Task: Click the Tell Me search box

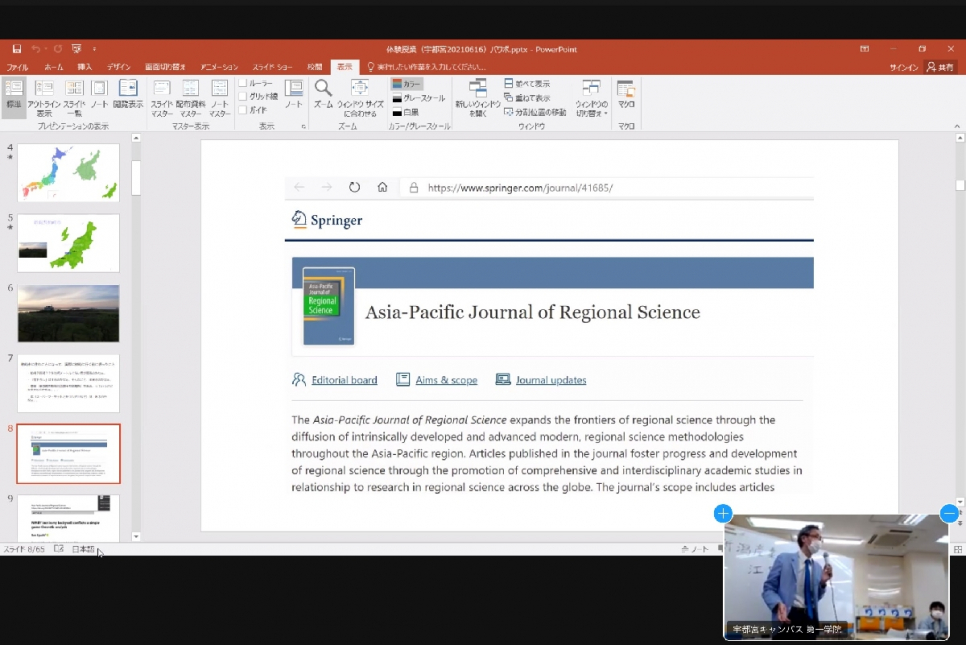Action: [x=426, y=67]
